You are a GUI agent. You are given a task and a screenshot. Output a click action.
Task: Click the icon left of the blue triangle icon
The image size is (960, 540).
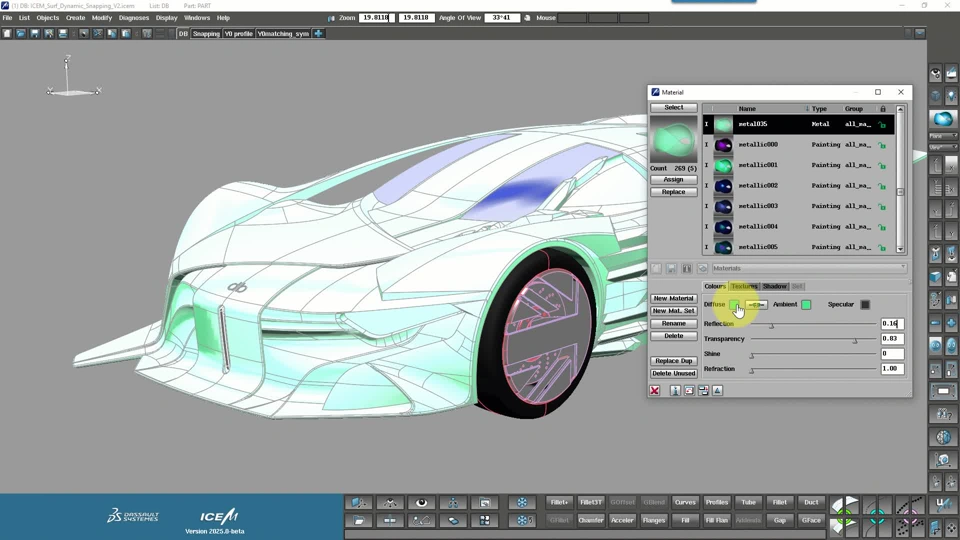[703, 391]
